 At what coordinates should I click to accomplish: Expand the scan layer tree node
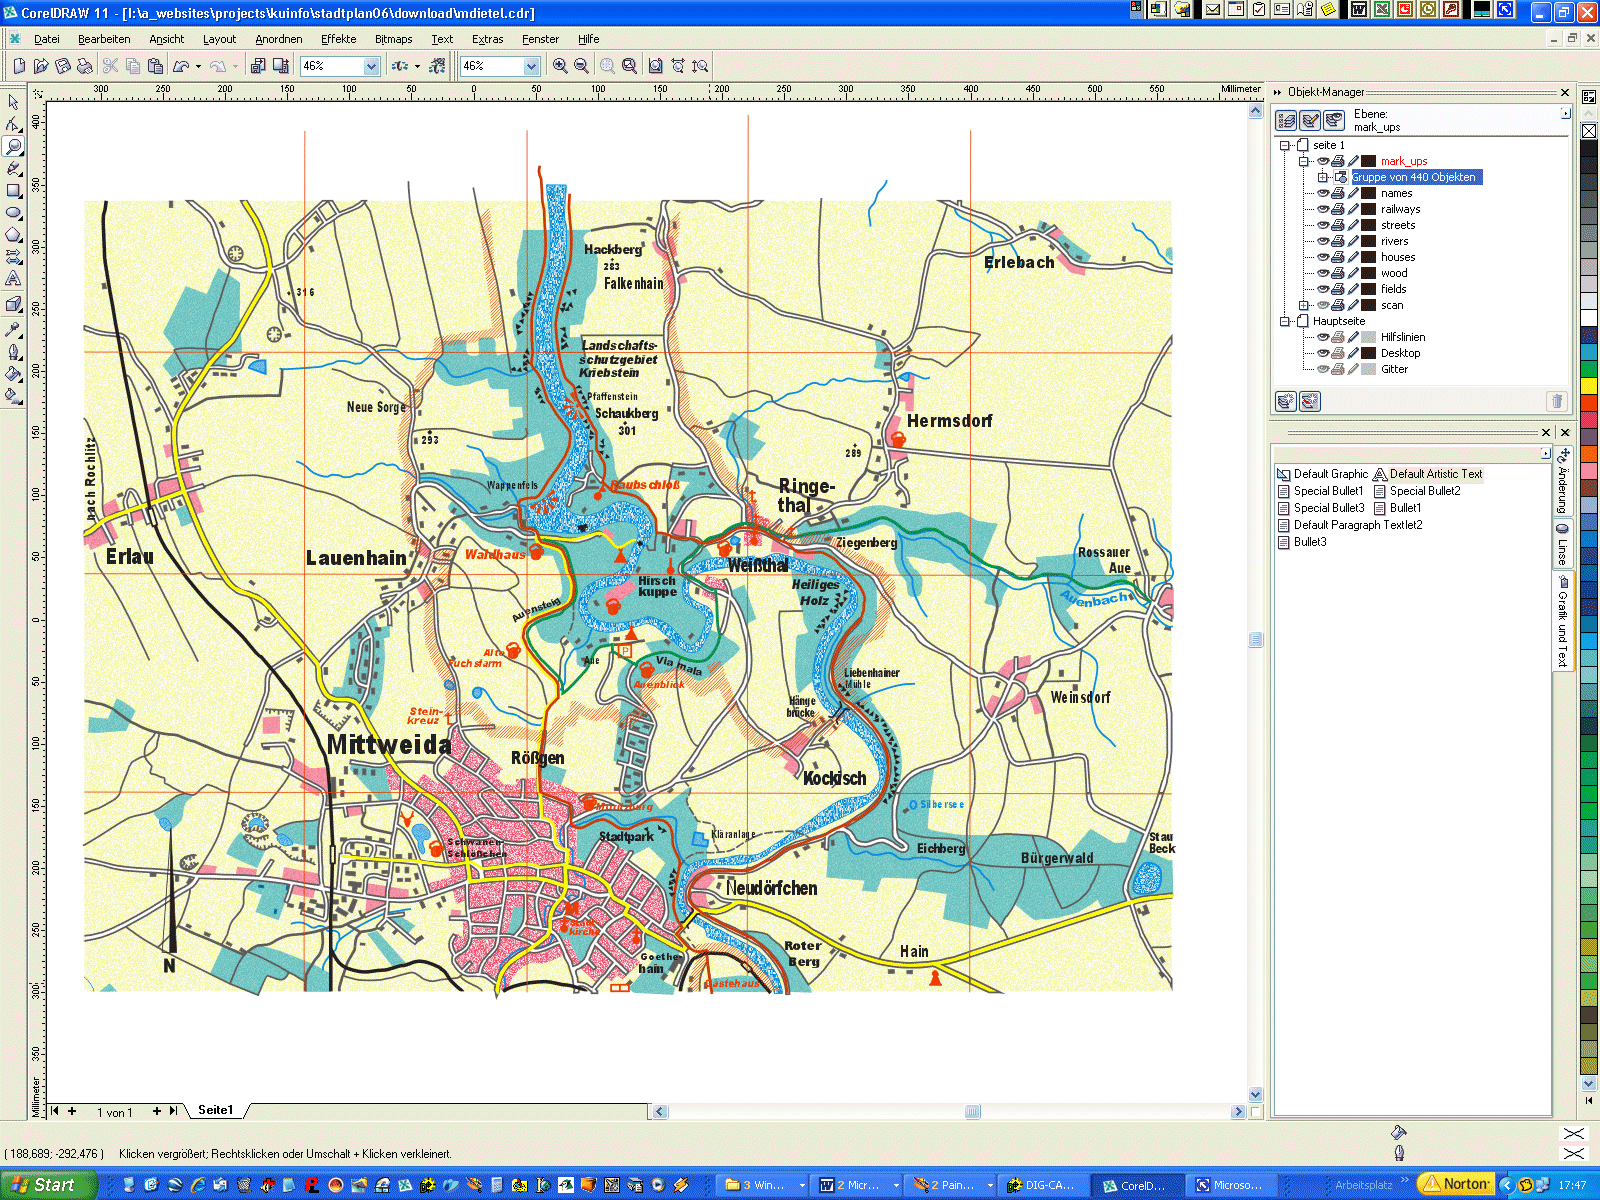pos(1304,305)
